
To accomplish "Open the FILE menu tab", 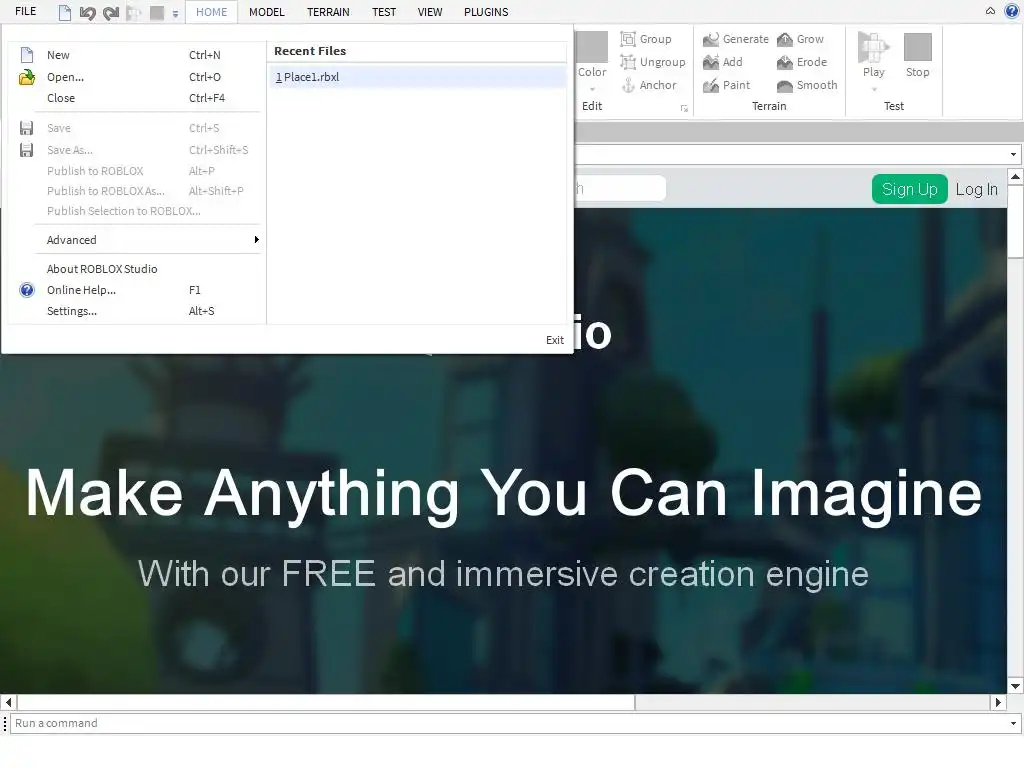I will click(x=25, y=12).
